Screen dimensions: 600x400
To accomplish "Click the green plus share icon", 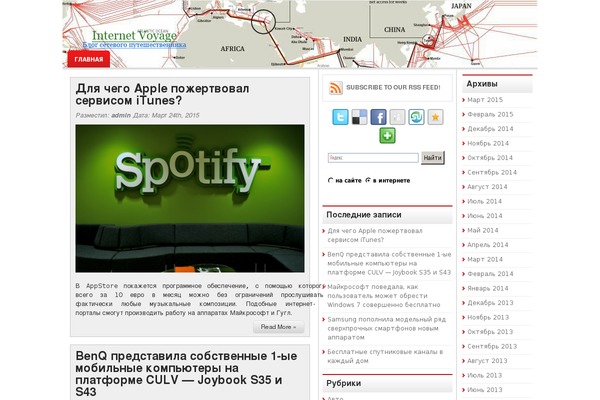I will pyautogui.click(x=387, y=136).
